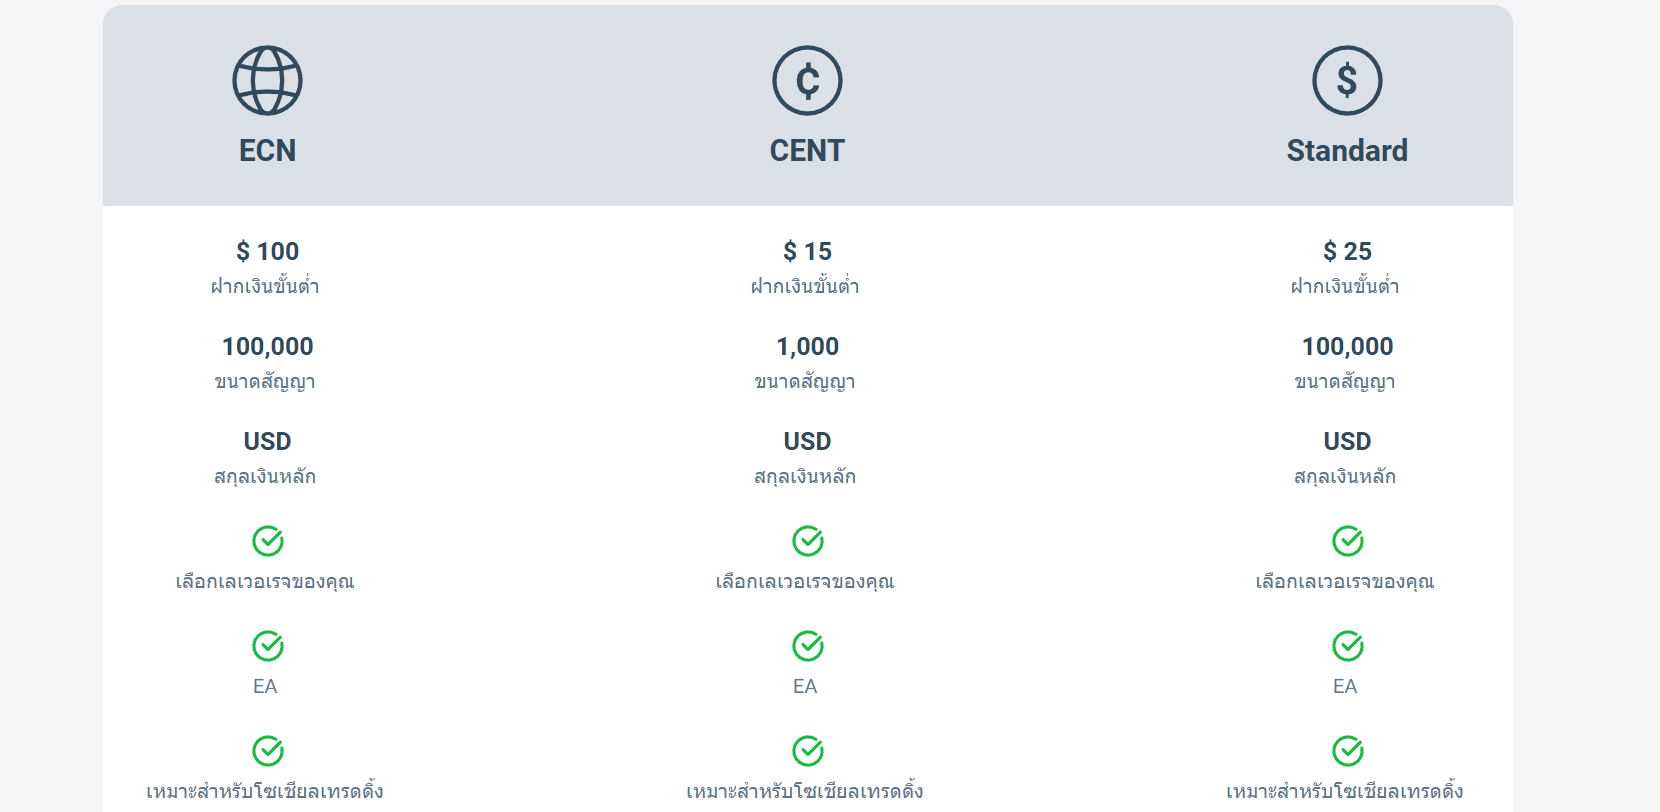The height and width of the screenshot is (812, 1660).
Task: Click CENT leverage selection checkmark icon
Action: (808, 541)
